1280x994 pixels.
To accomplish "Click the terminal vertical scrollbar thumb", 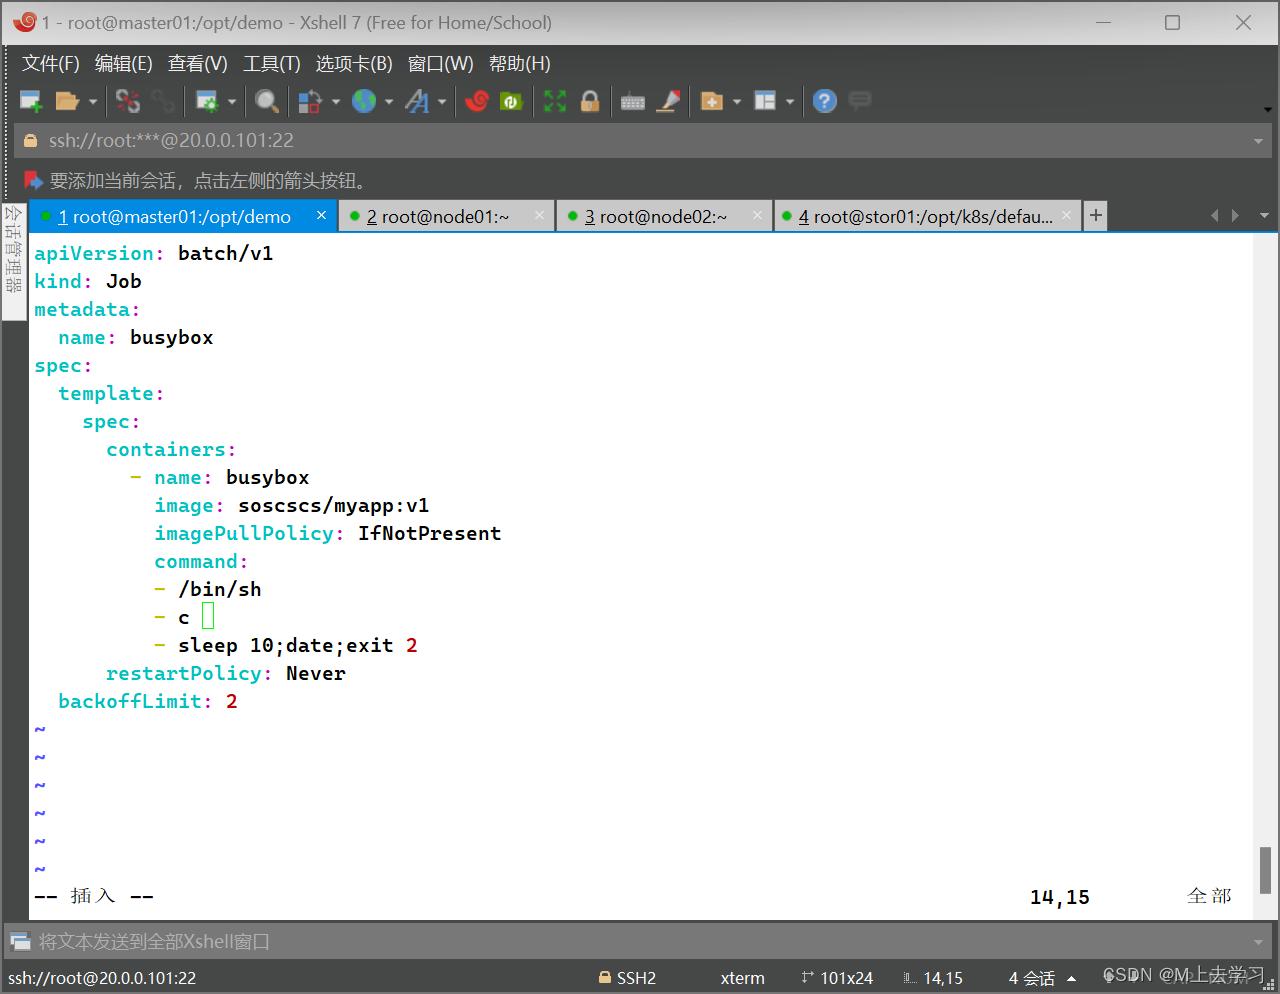I will (1265, 870).
